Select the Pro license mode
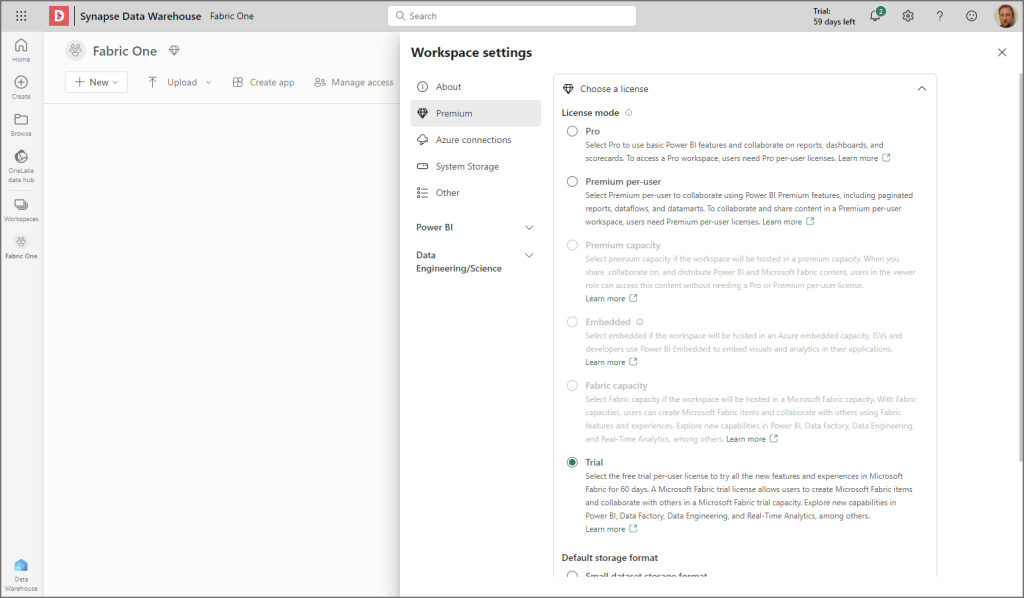This screenshot has width=1024, height=598. click(x=572, y=131)
